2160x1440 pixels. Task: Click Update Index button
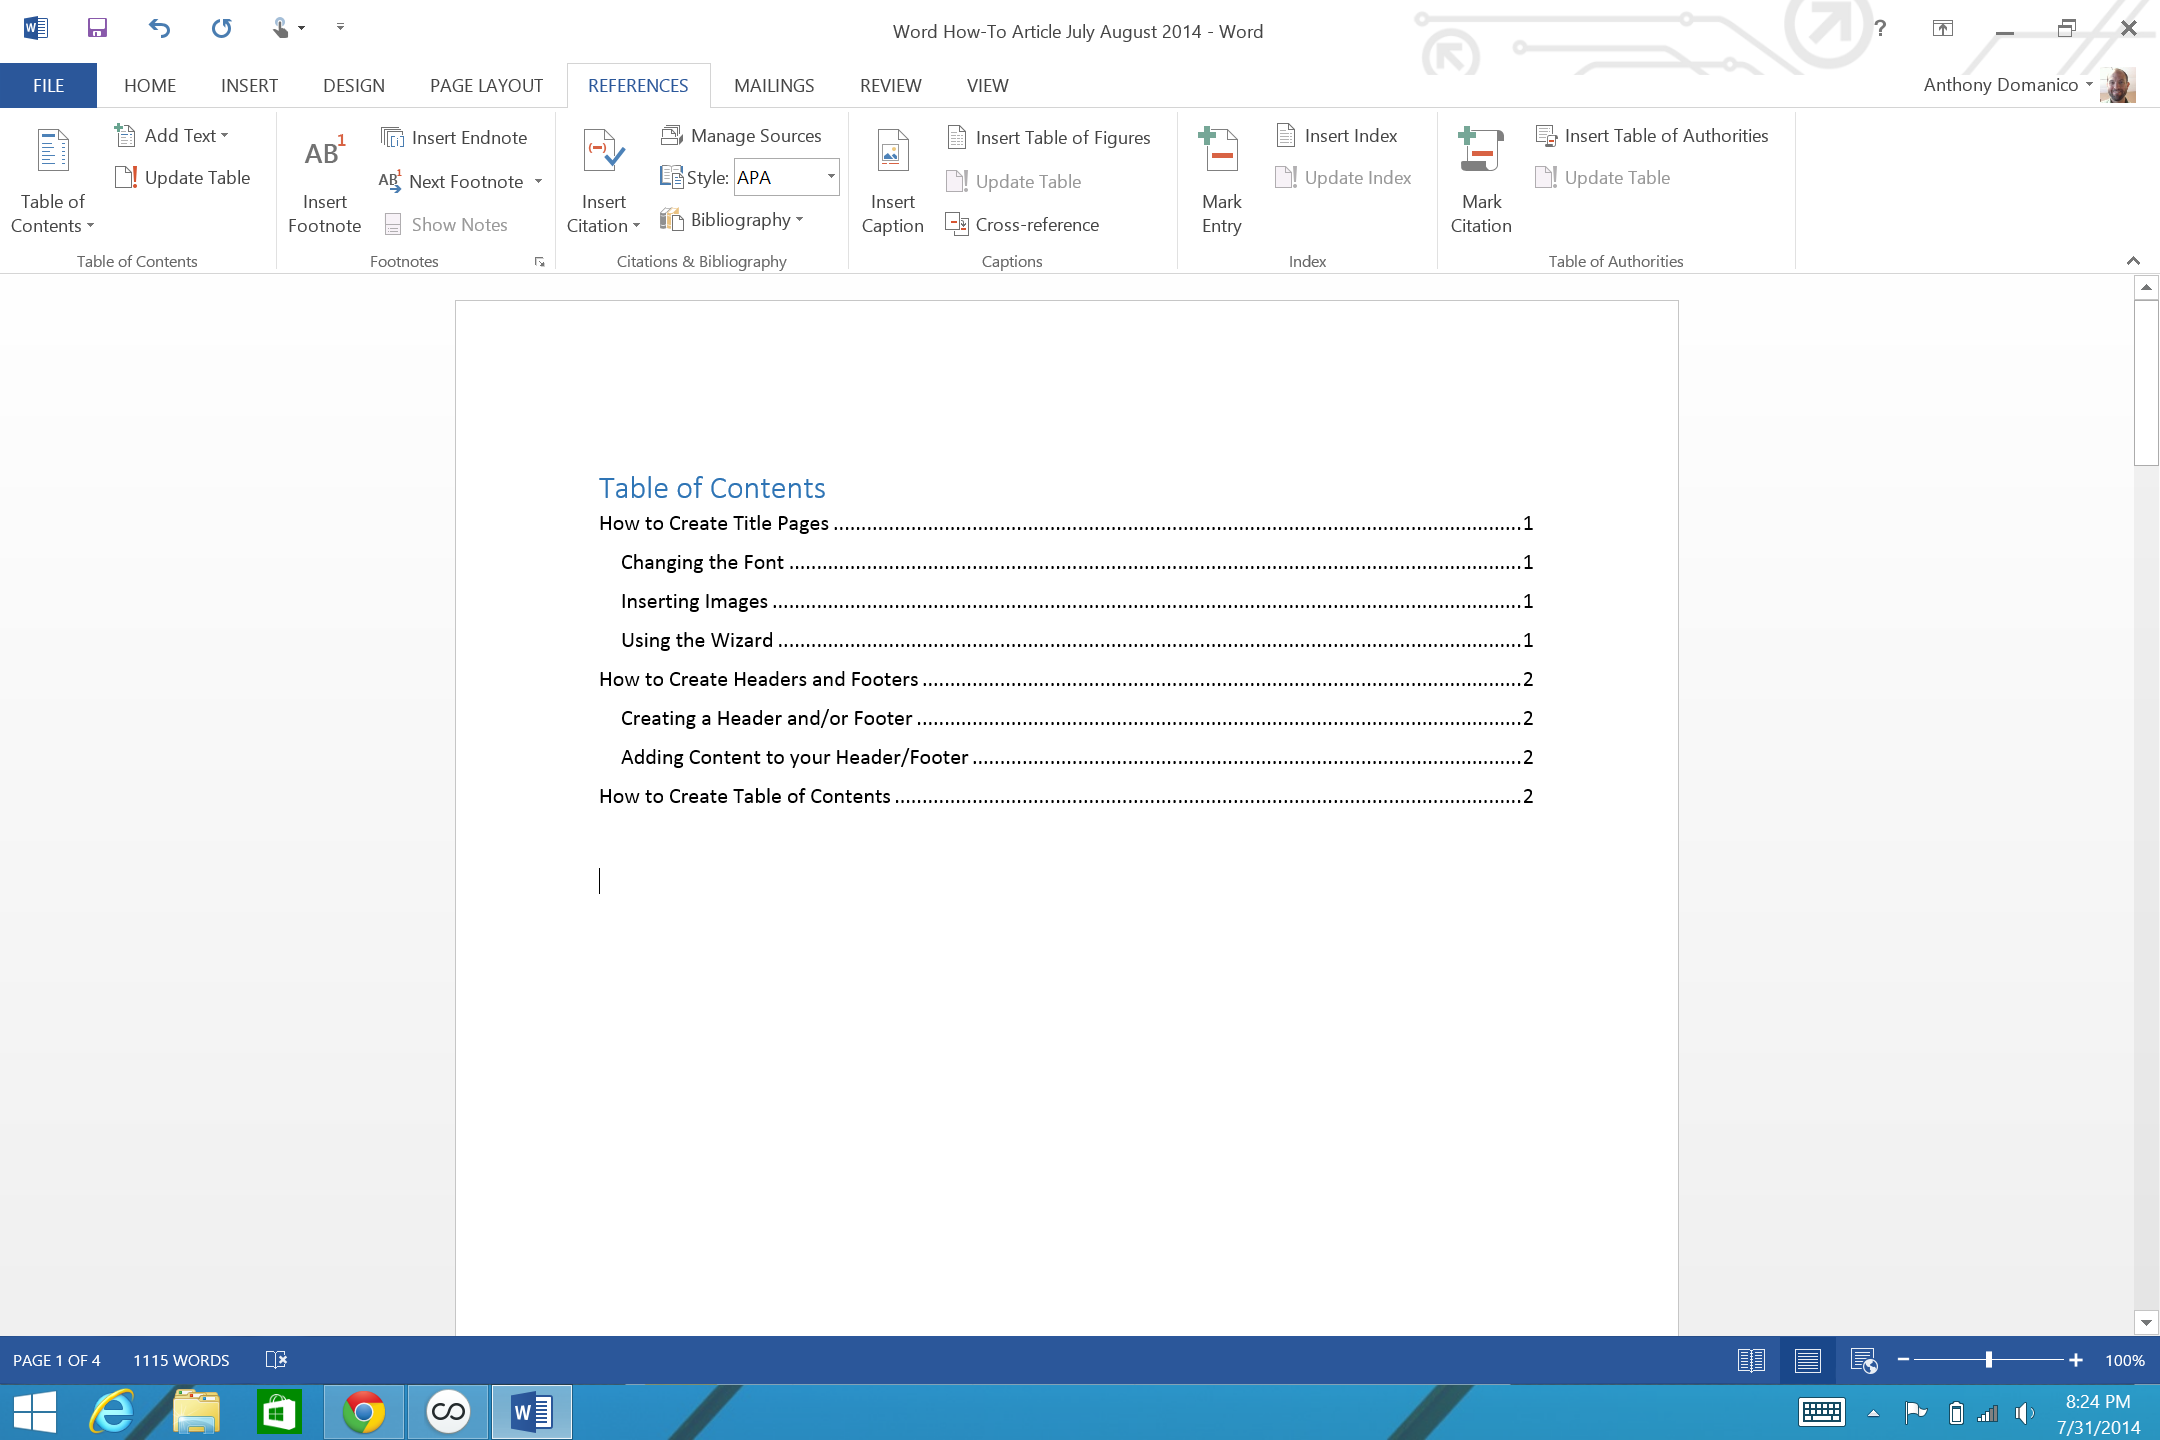tap(1358, 177)
